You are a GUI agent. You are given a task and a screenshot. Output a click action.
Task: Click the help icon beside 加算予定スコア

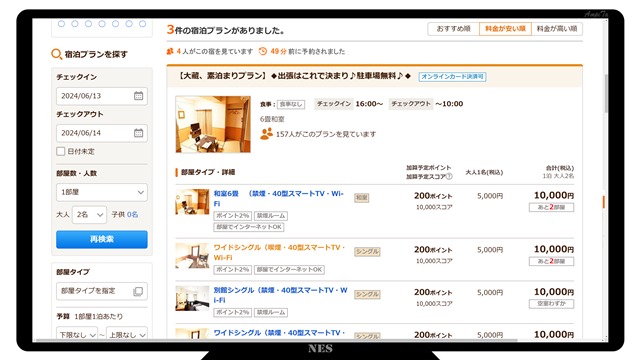(449, 177)
